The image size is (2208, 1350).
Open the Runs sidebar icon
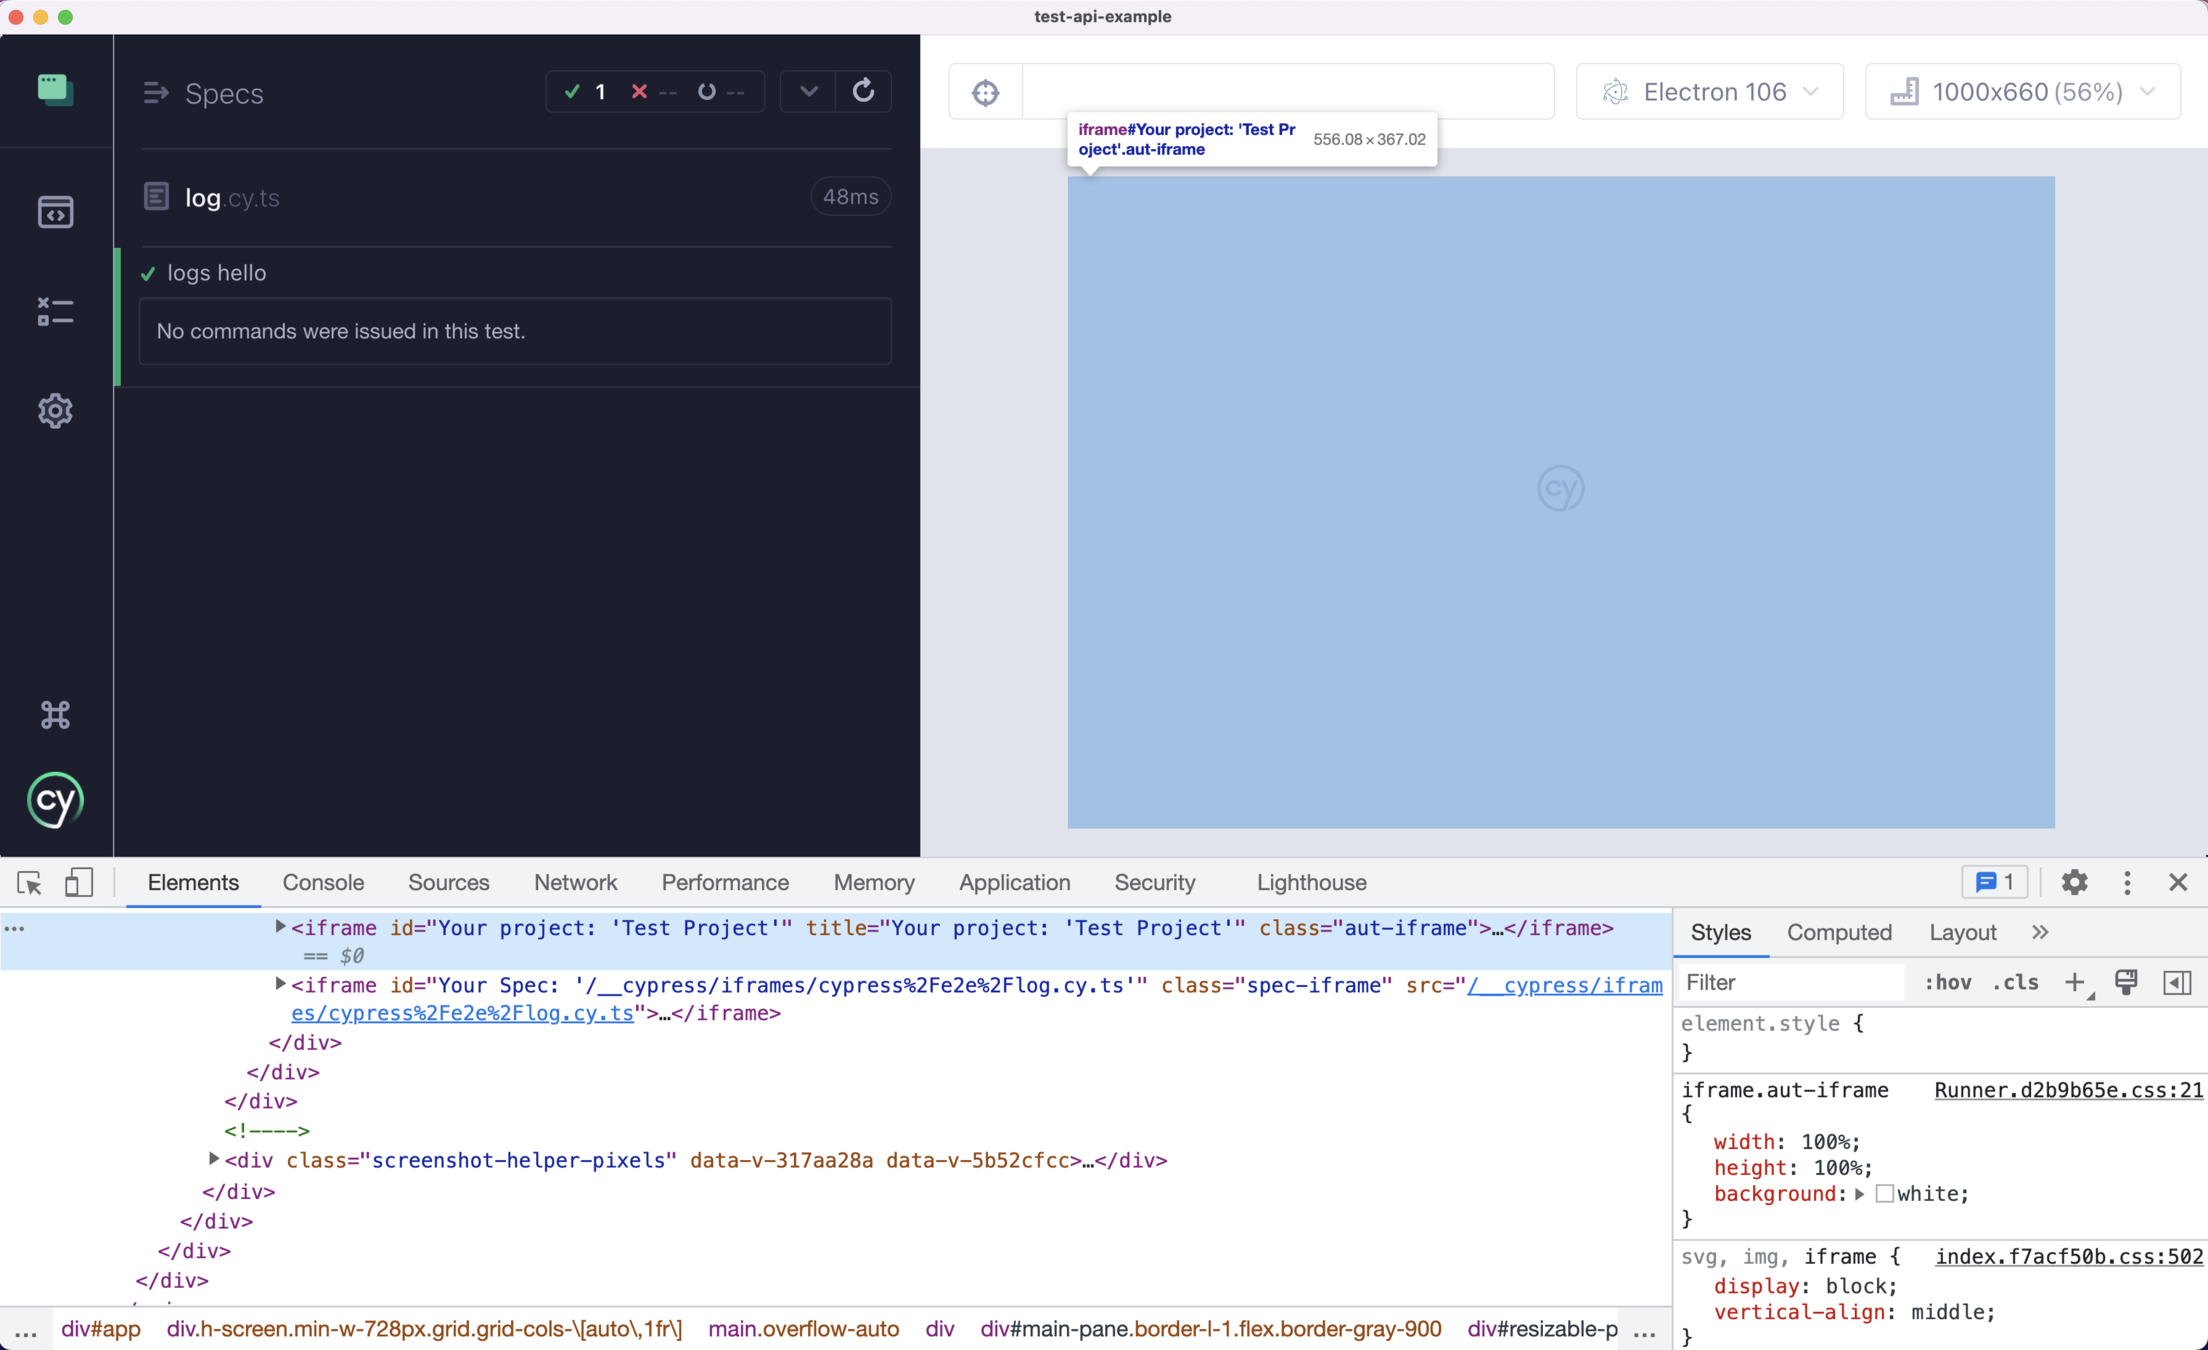55,311
